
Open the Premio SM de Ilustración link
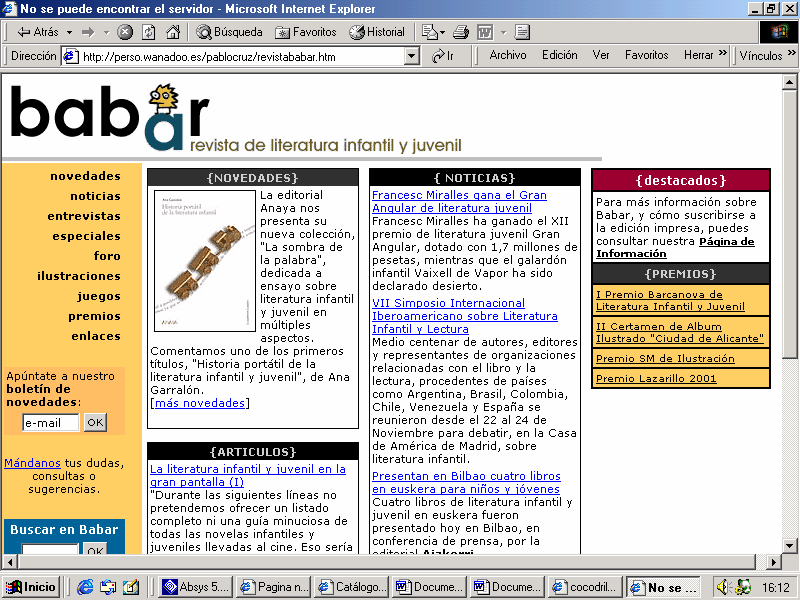(x=665, y=359)
